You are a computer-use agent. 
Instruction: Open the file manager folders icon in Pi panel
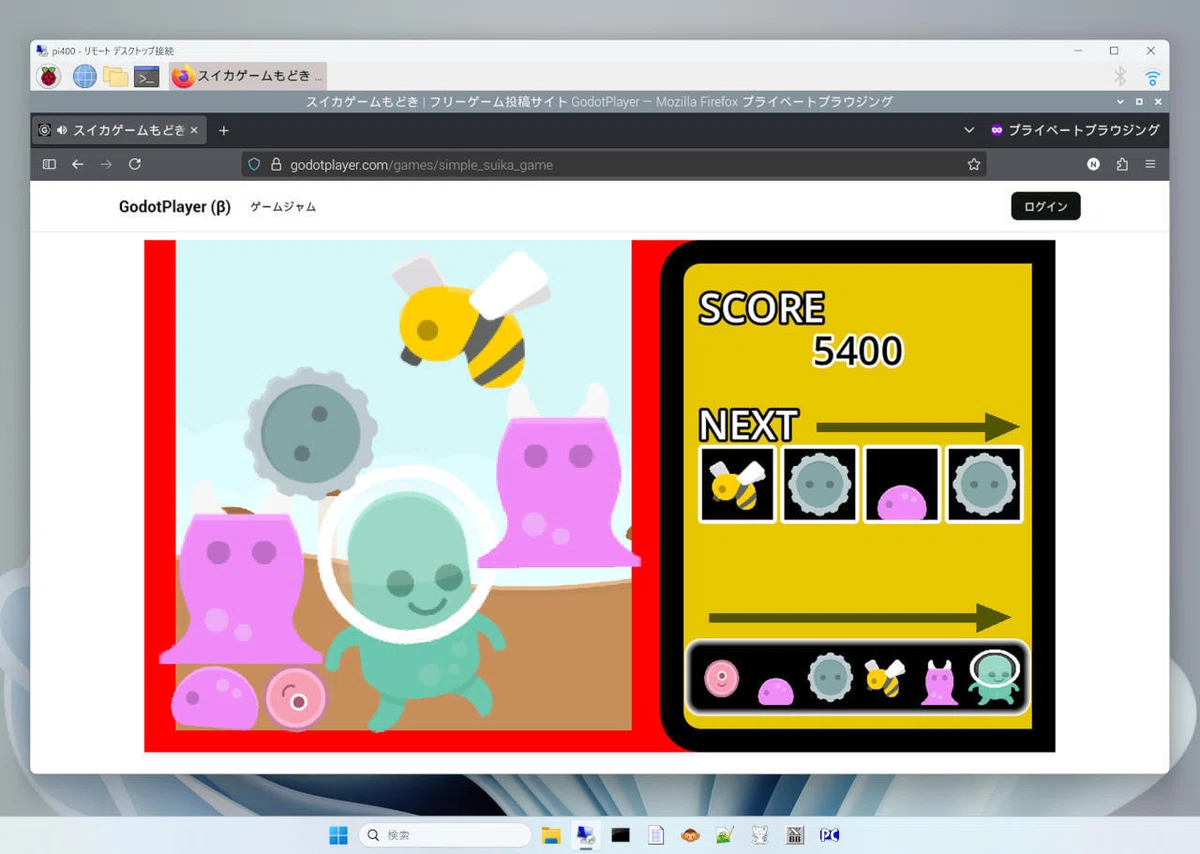(115, 76)
